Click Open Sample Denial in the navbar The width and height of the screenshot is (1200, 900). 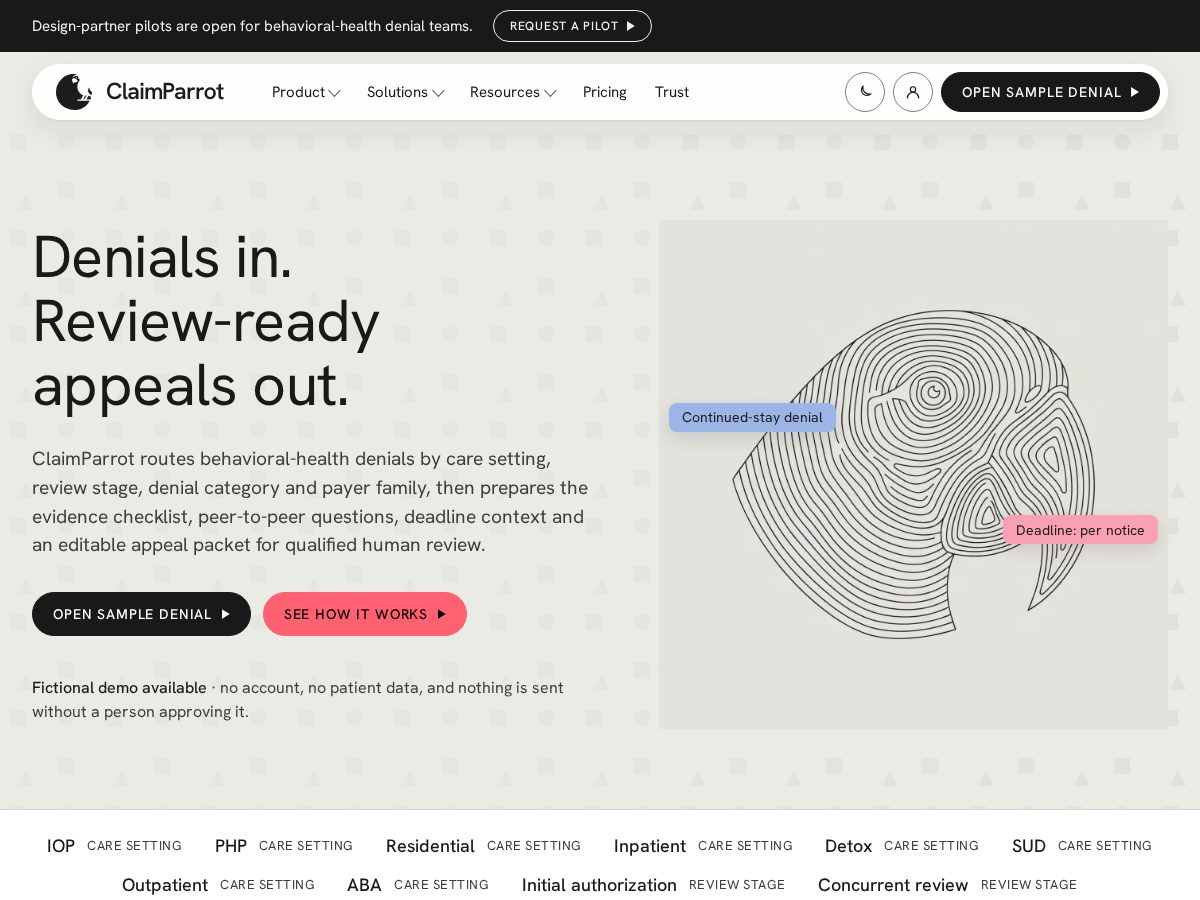[x=1050, y=92]
